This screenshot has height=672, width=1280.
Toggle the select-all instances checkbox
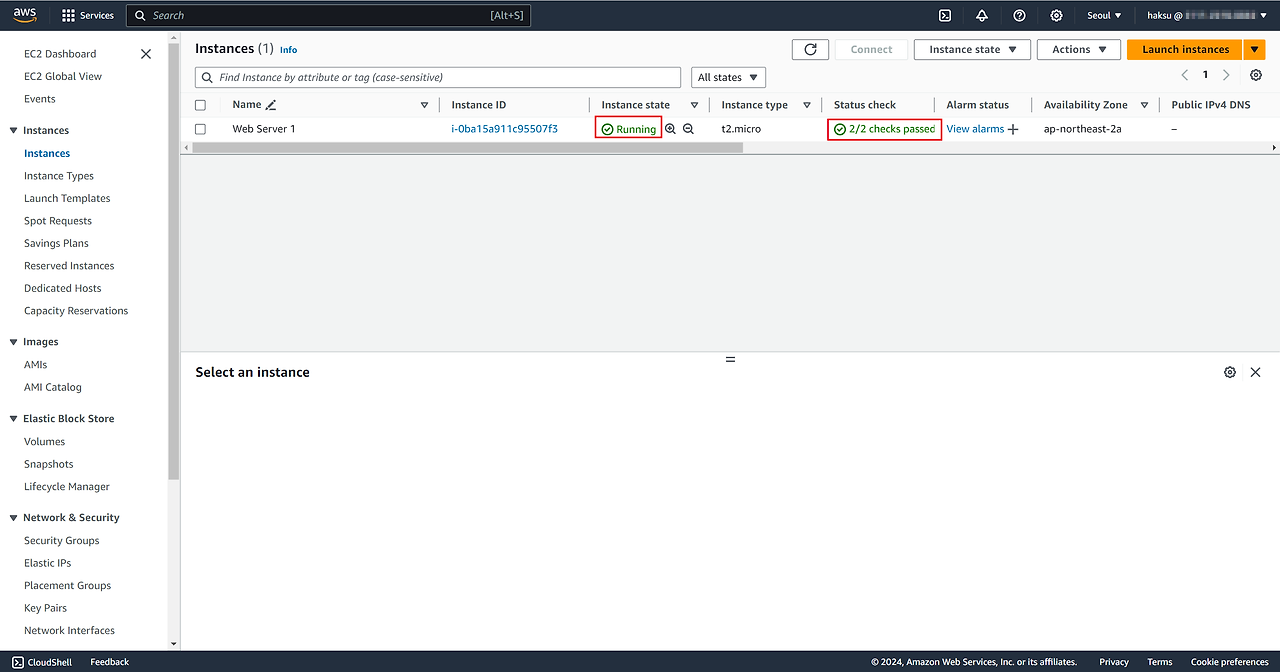click(201, 105)
